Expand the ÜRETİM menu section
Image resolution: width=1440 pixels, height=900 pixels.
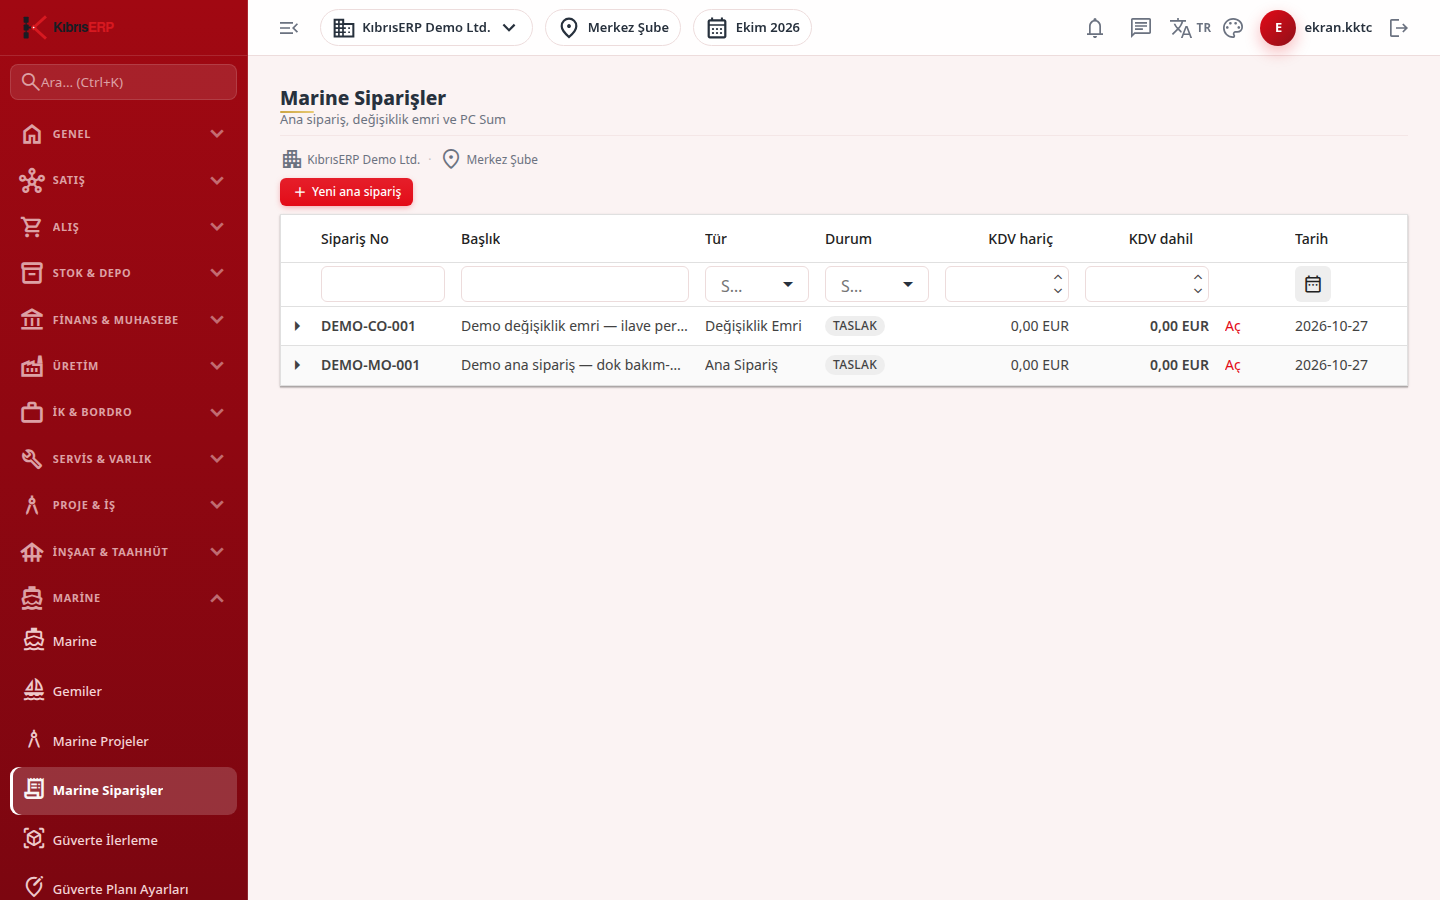[x=123, y=366]
